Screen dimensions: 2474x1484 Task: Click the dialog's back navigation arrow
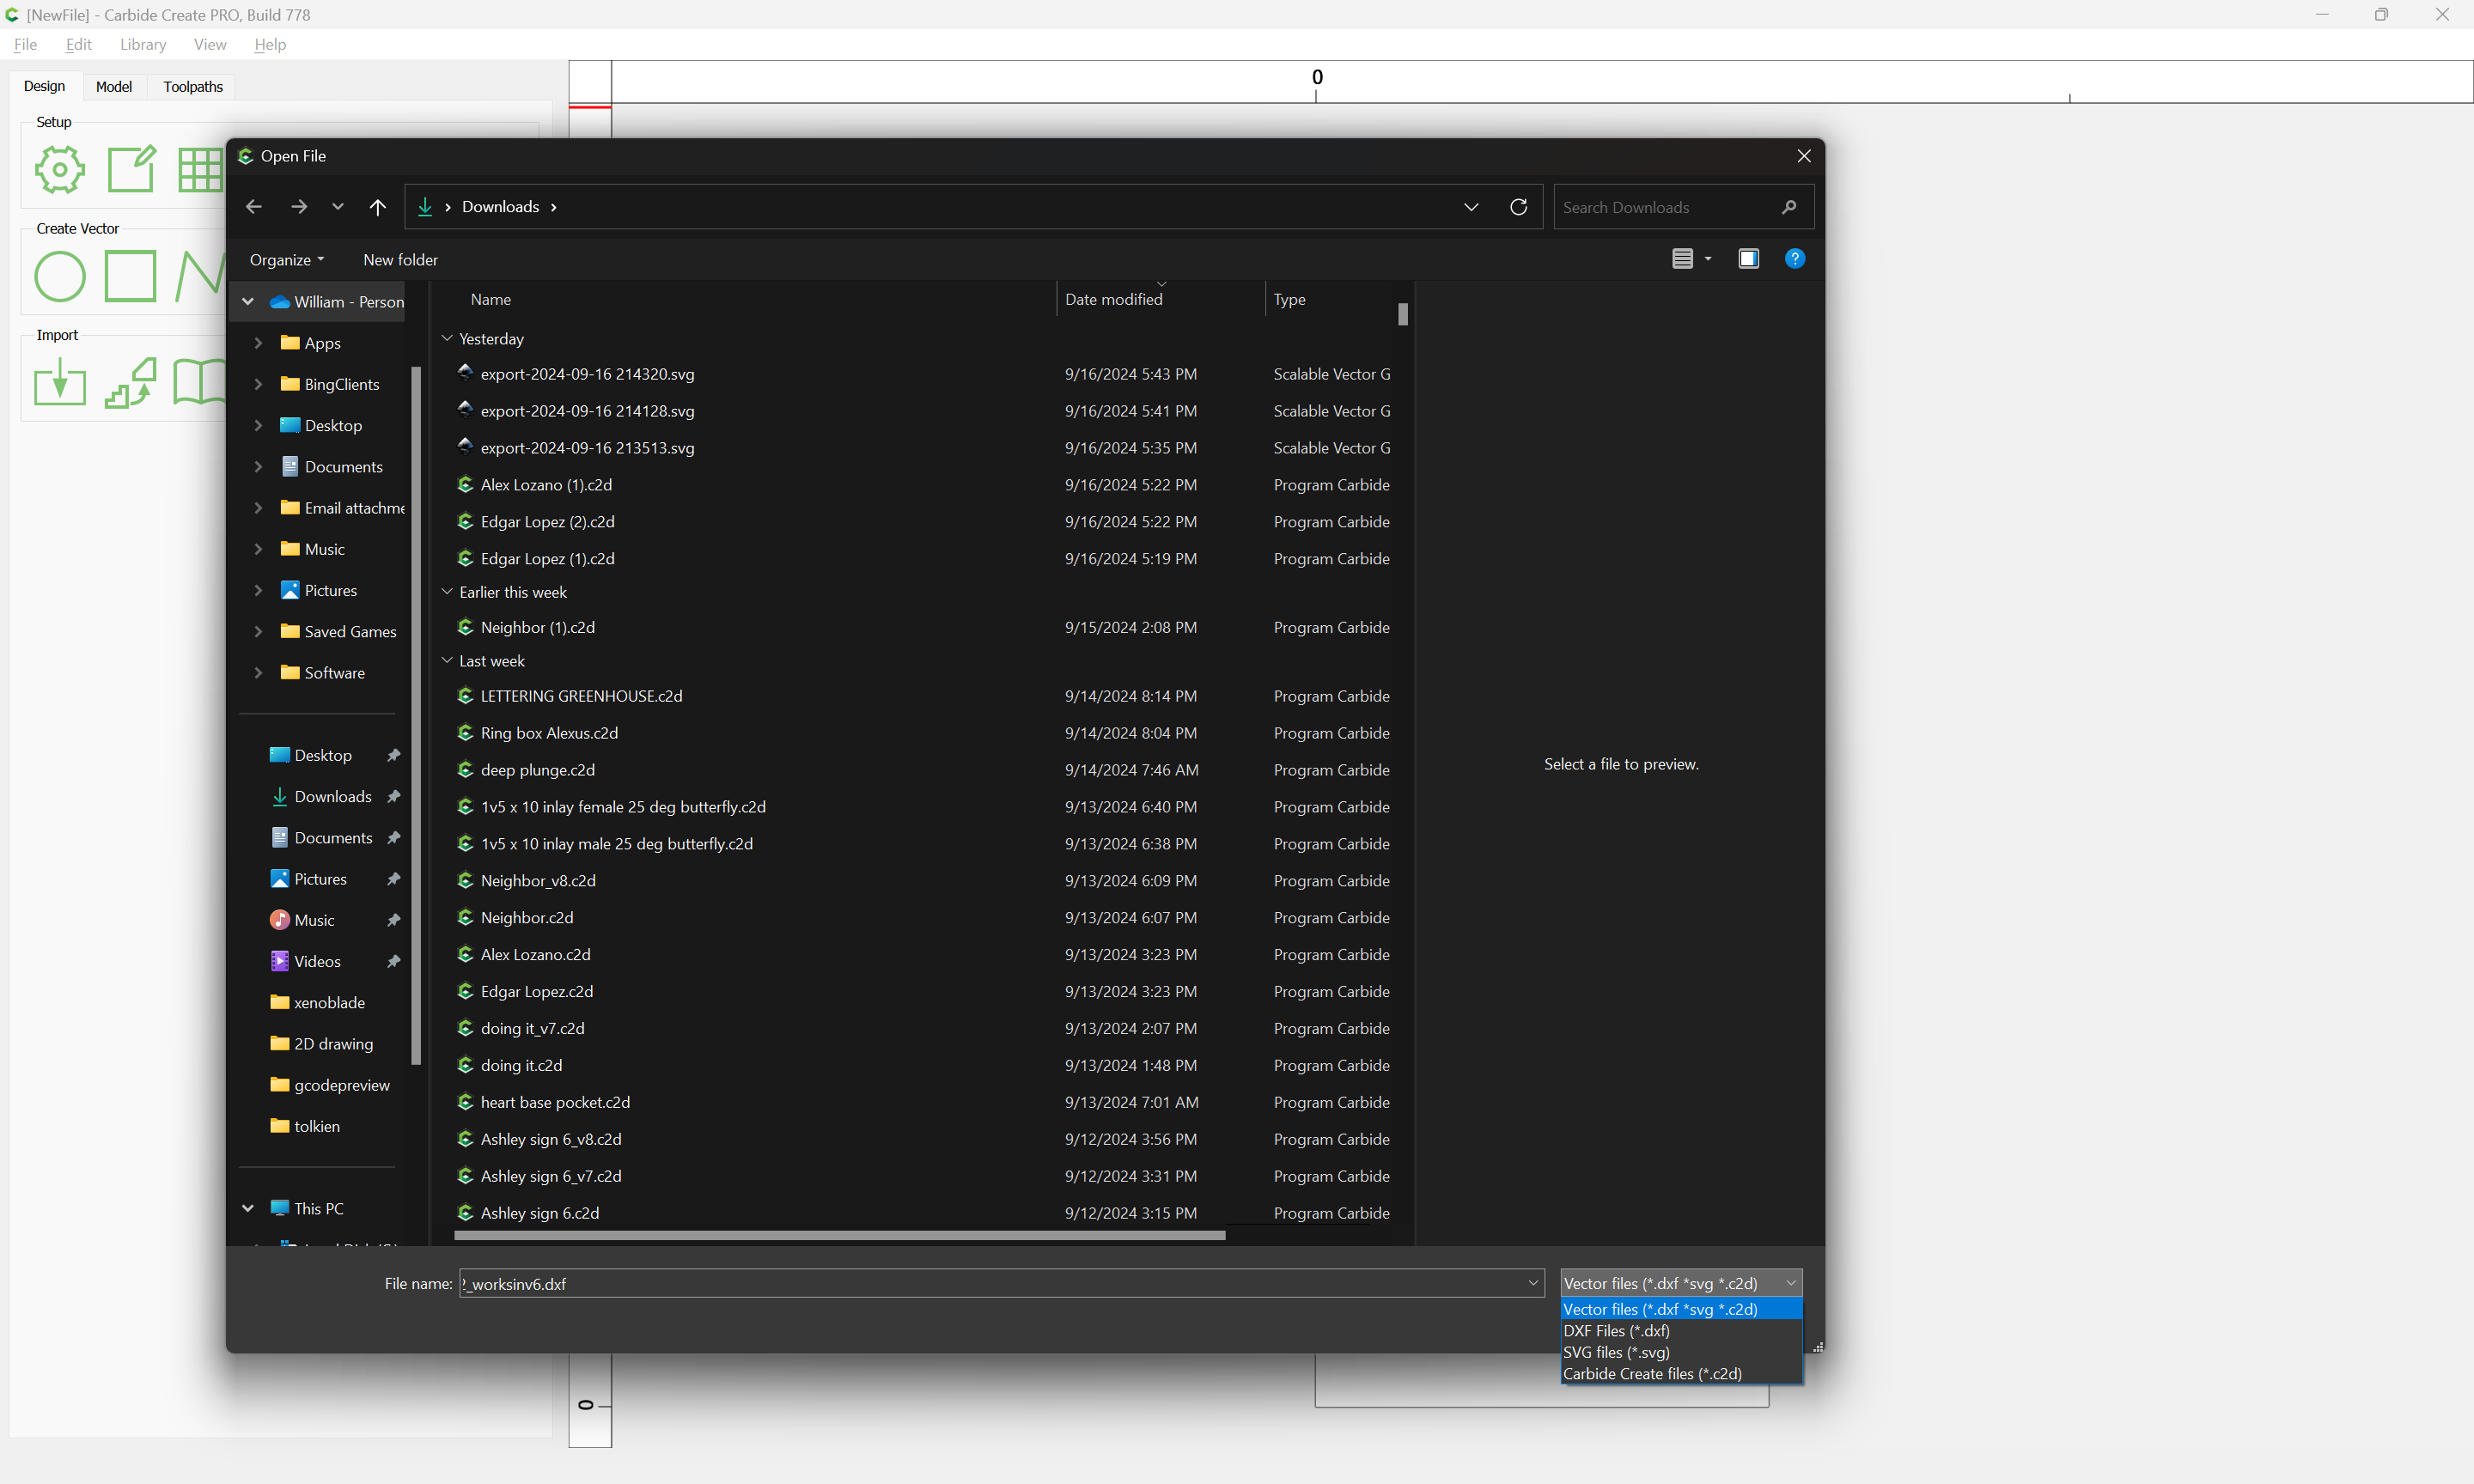(x=254, y=207)
